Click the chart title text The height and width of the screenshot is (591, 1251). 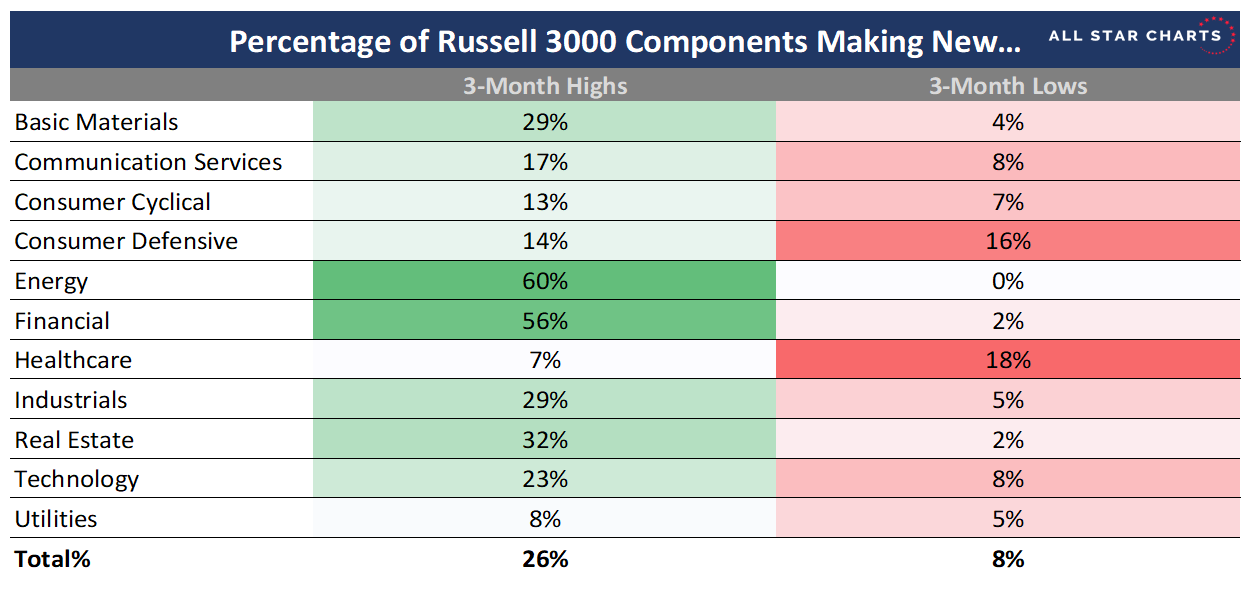(625, 42)
